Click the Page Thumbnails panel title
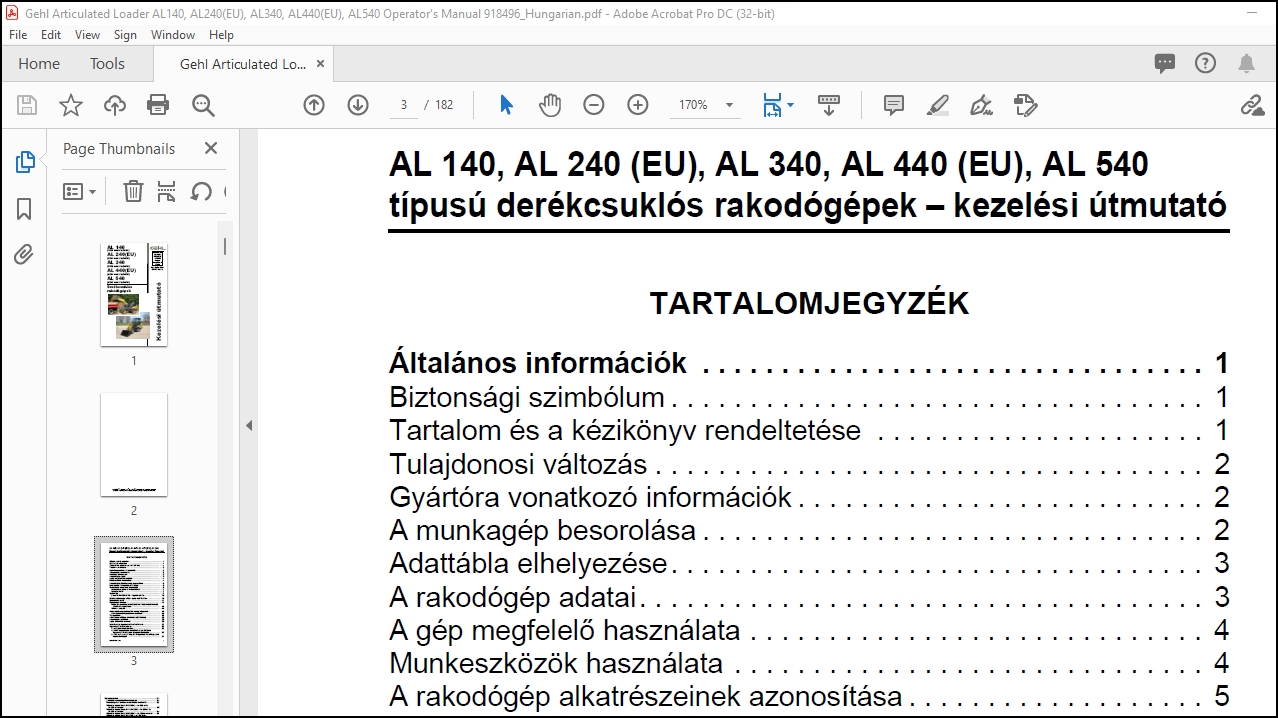This screenshot has width=1278, height=718. [x=119, y=148]
